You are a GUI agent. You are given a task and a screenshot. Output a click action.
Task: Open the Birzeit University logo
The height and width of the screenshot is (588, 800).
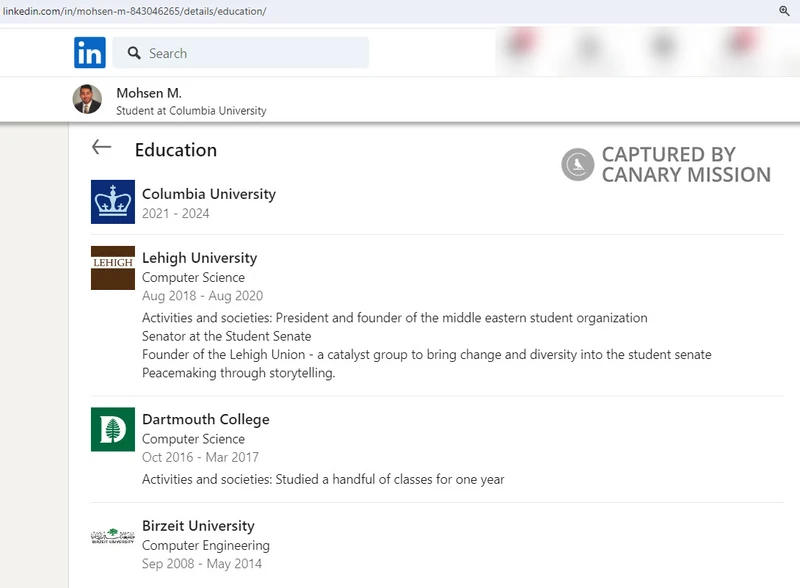pos(113,536)
